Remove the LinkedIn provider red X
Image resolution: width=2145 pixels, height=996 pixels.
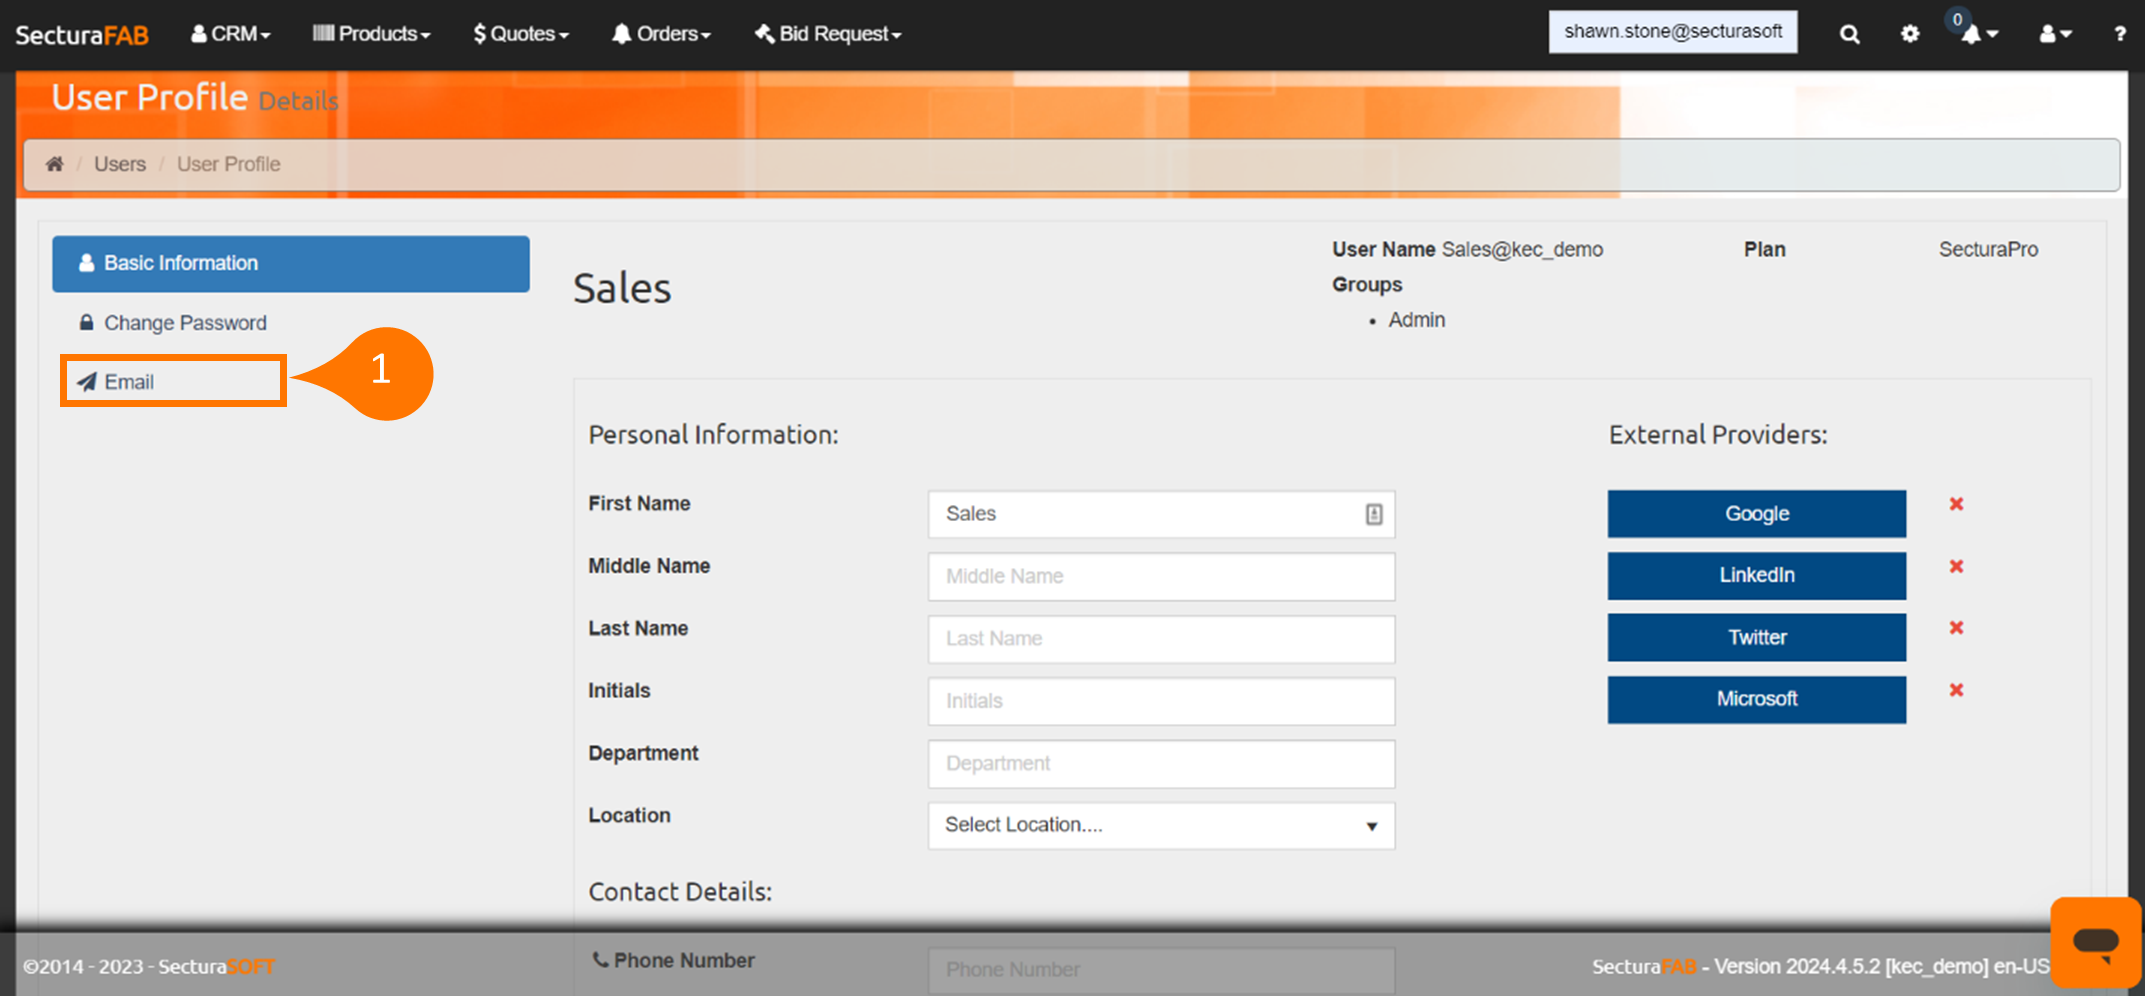(1956, 567)
